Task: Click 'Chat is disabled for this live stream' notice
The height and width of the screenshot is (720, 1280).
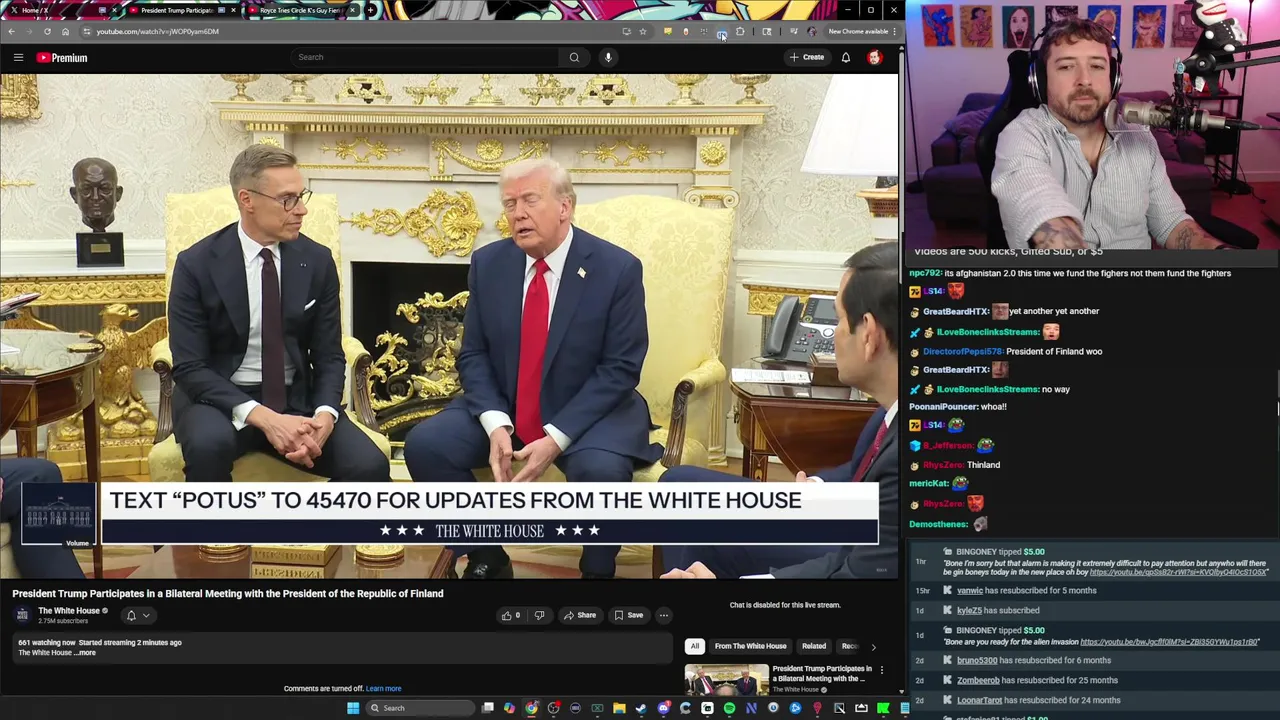Action: (785, 605)
